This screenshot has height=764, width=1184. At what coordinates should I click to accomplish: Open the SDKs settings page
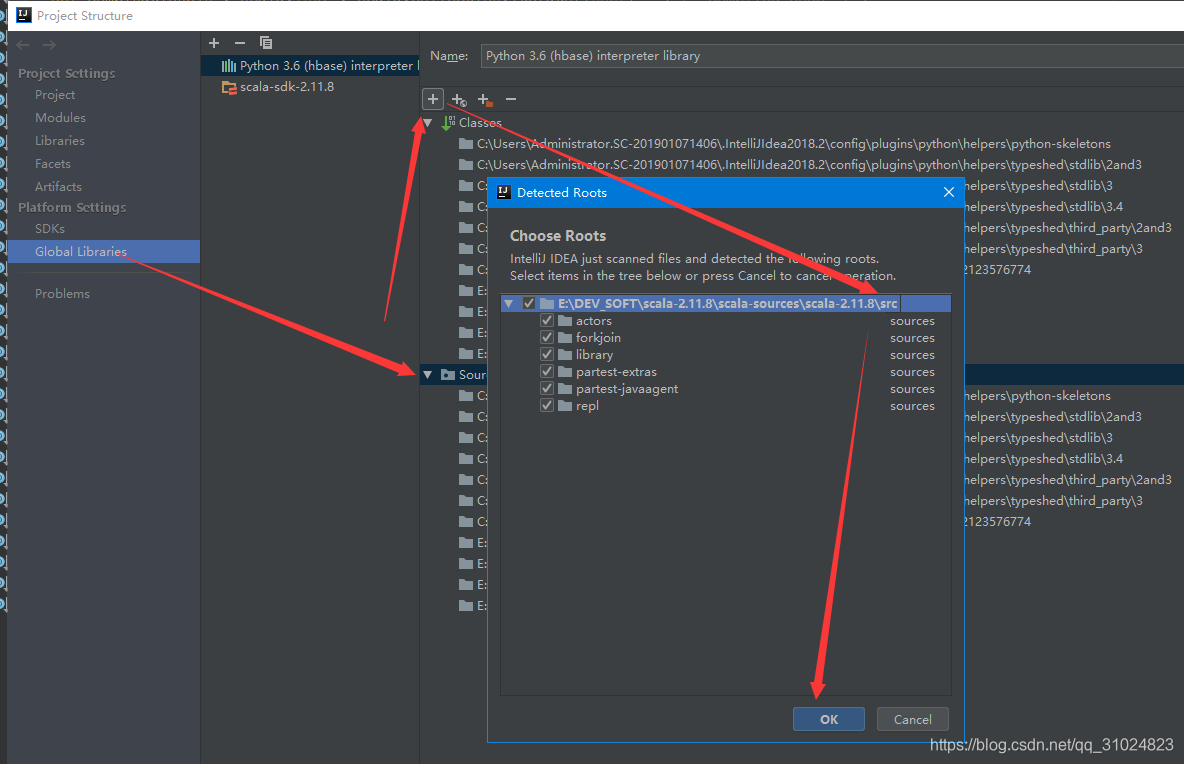click(50, 229)
